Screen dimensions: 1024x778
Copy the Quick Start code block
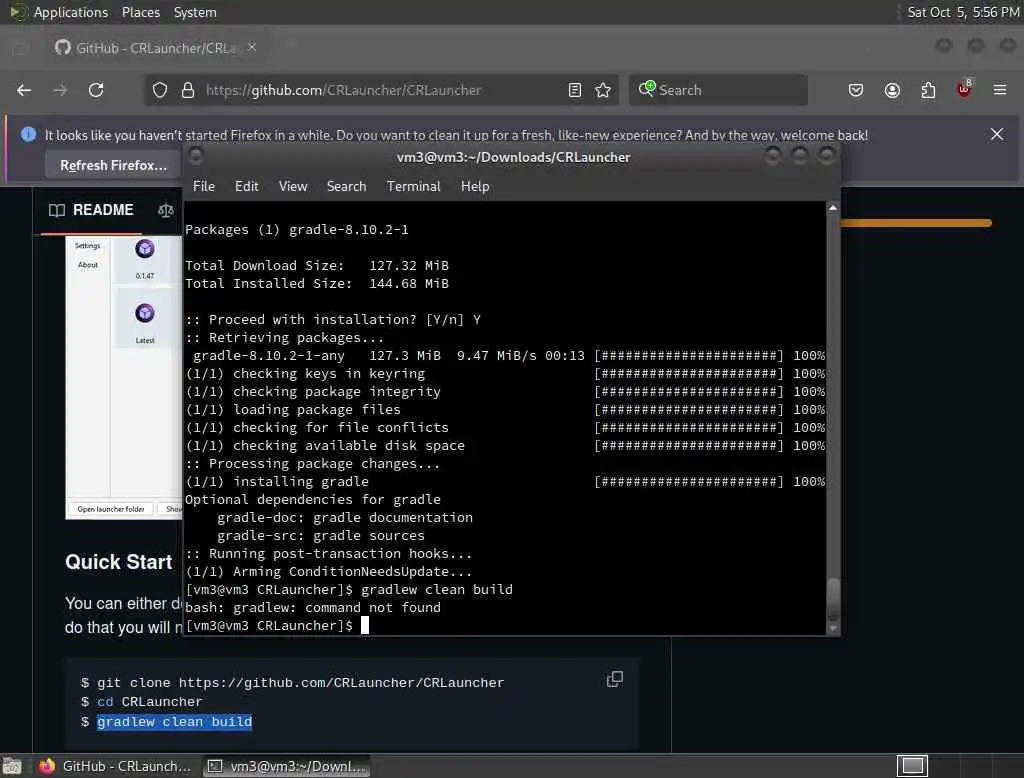point(615,679)
